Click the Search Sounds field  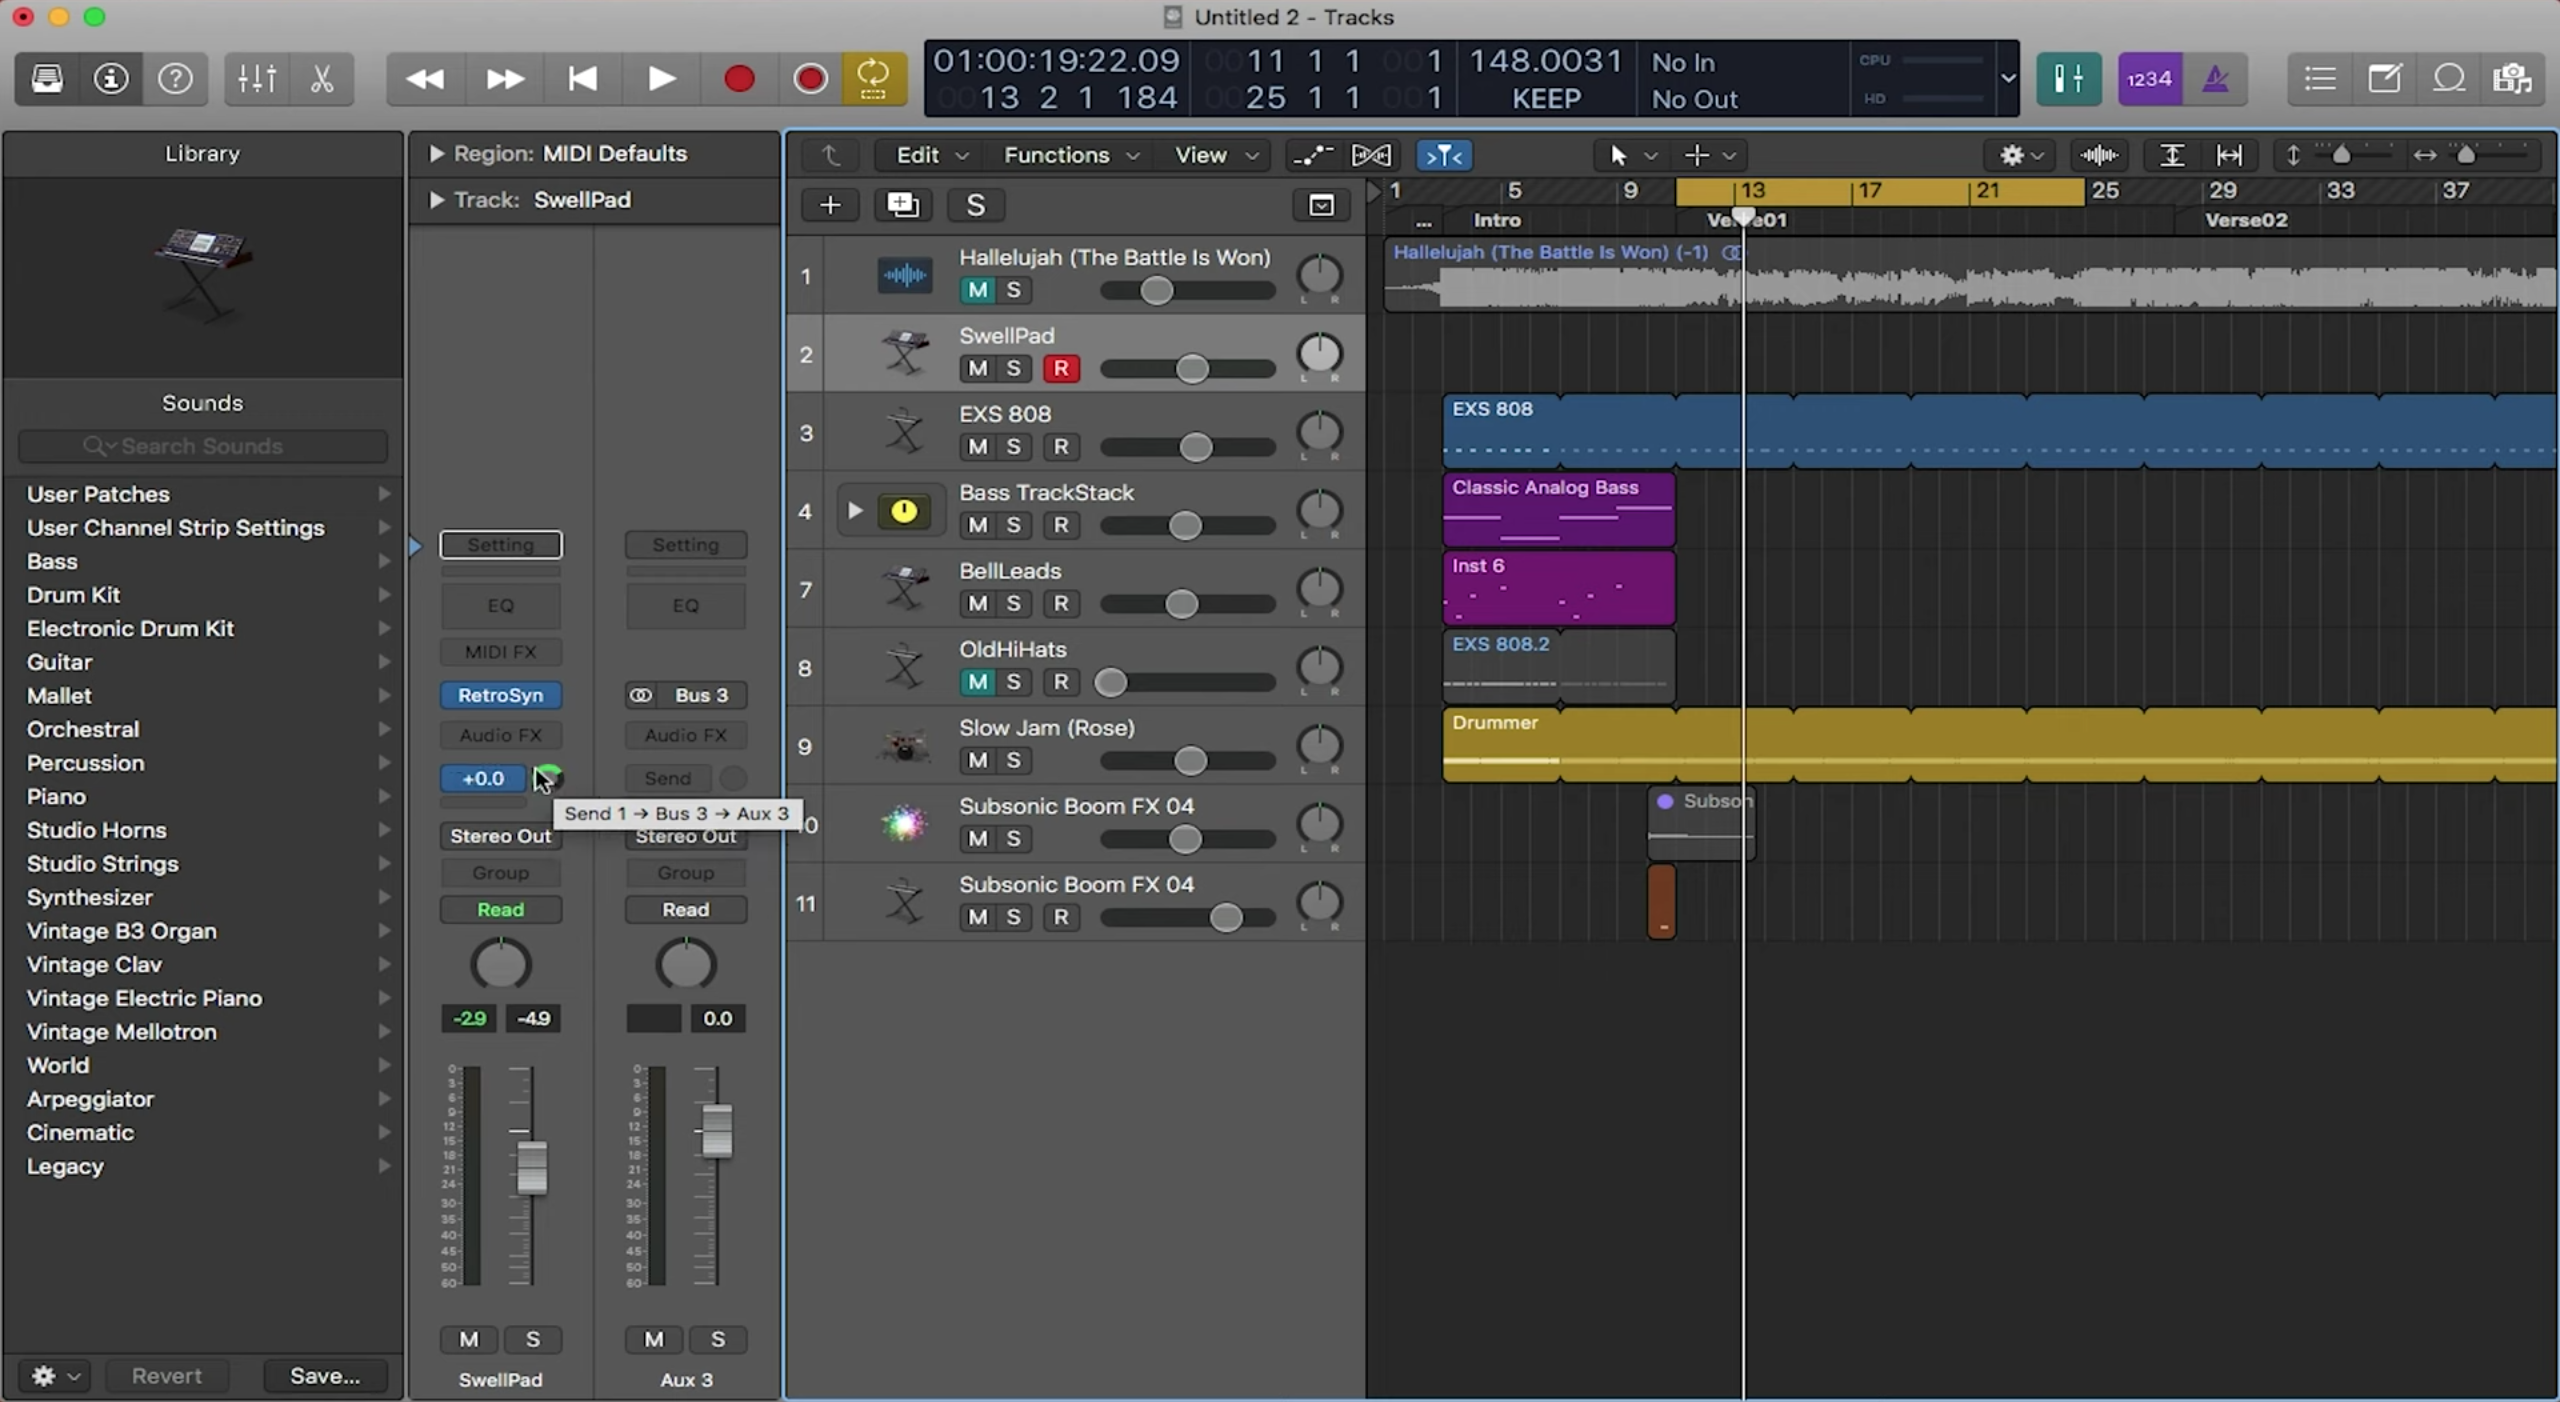[x=203, y=446]
